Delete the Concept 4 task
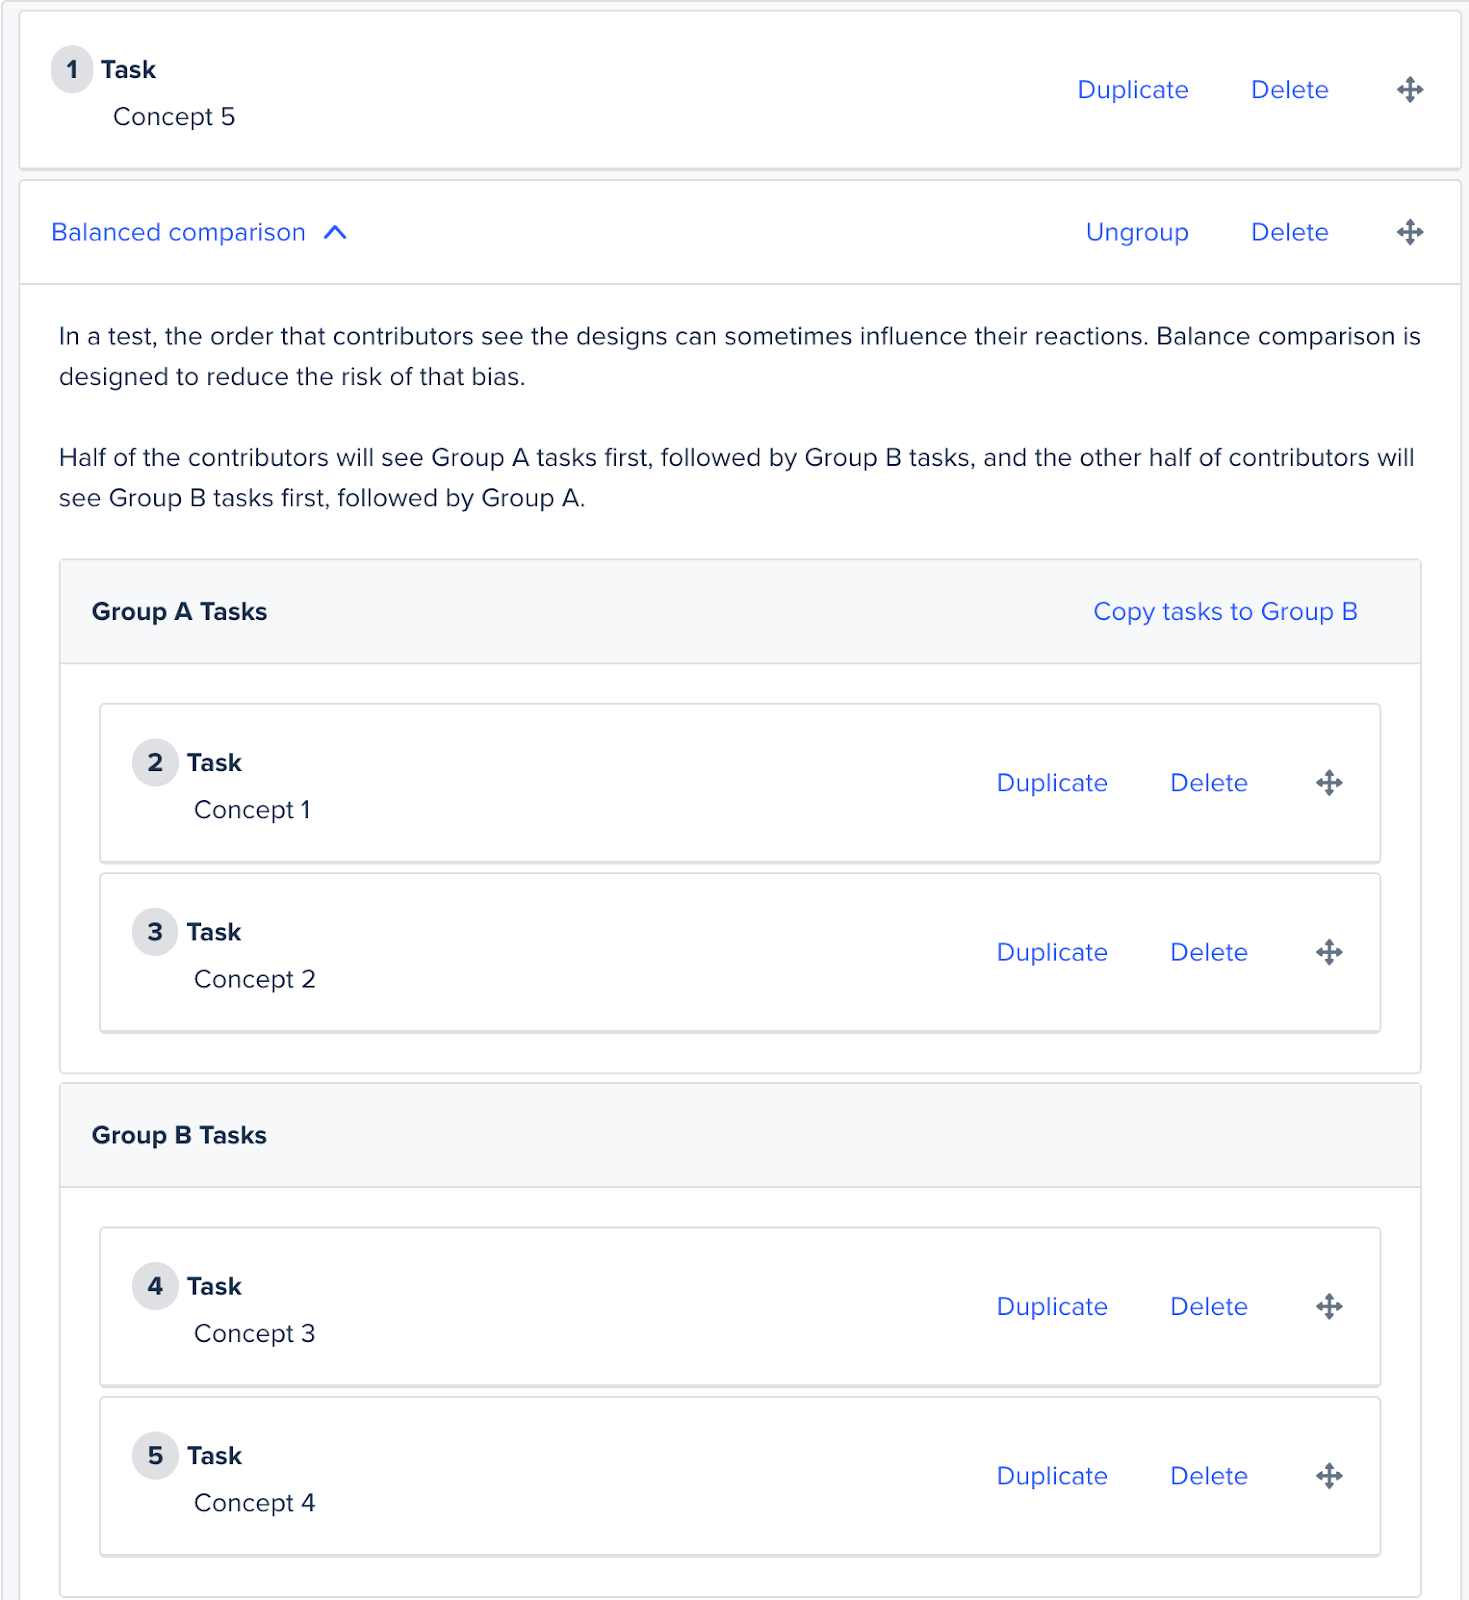 coord(1208,1475)
